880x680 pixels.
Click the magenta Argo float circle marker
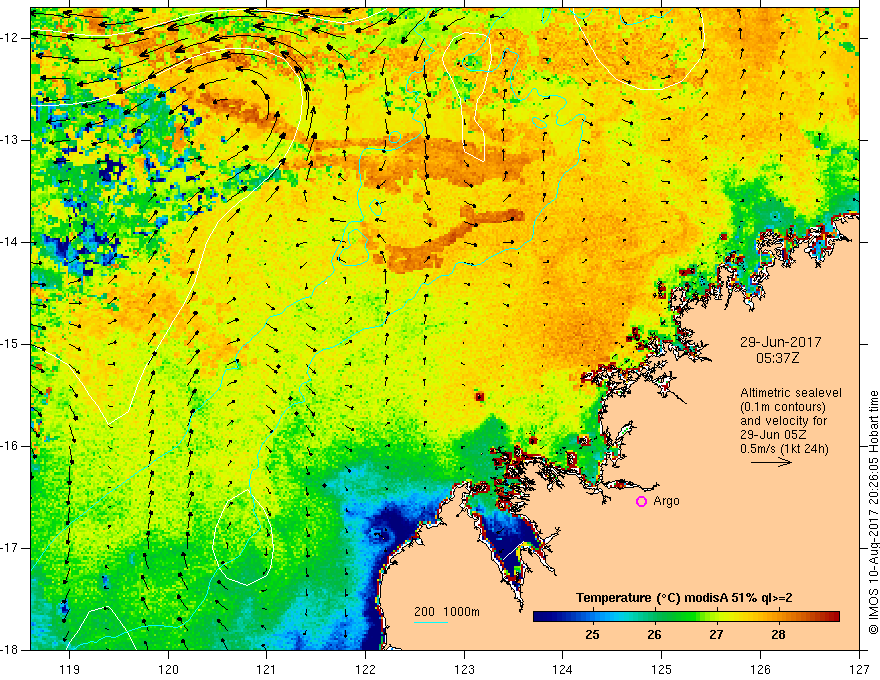point(641,502)
